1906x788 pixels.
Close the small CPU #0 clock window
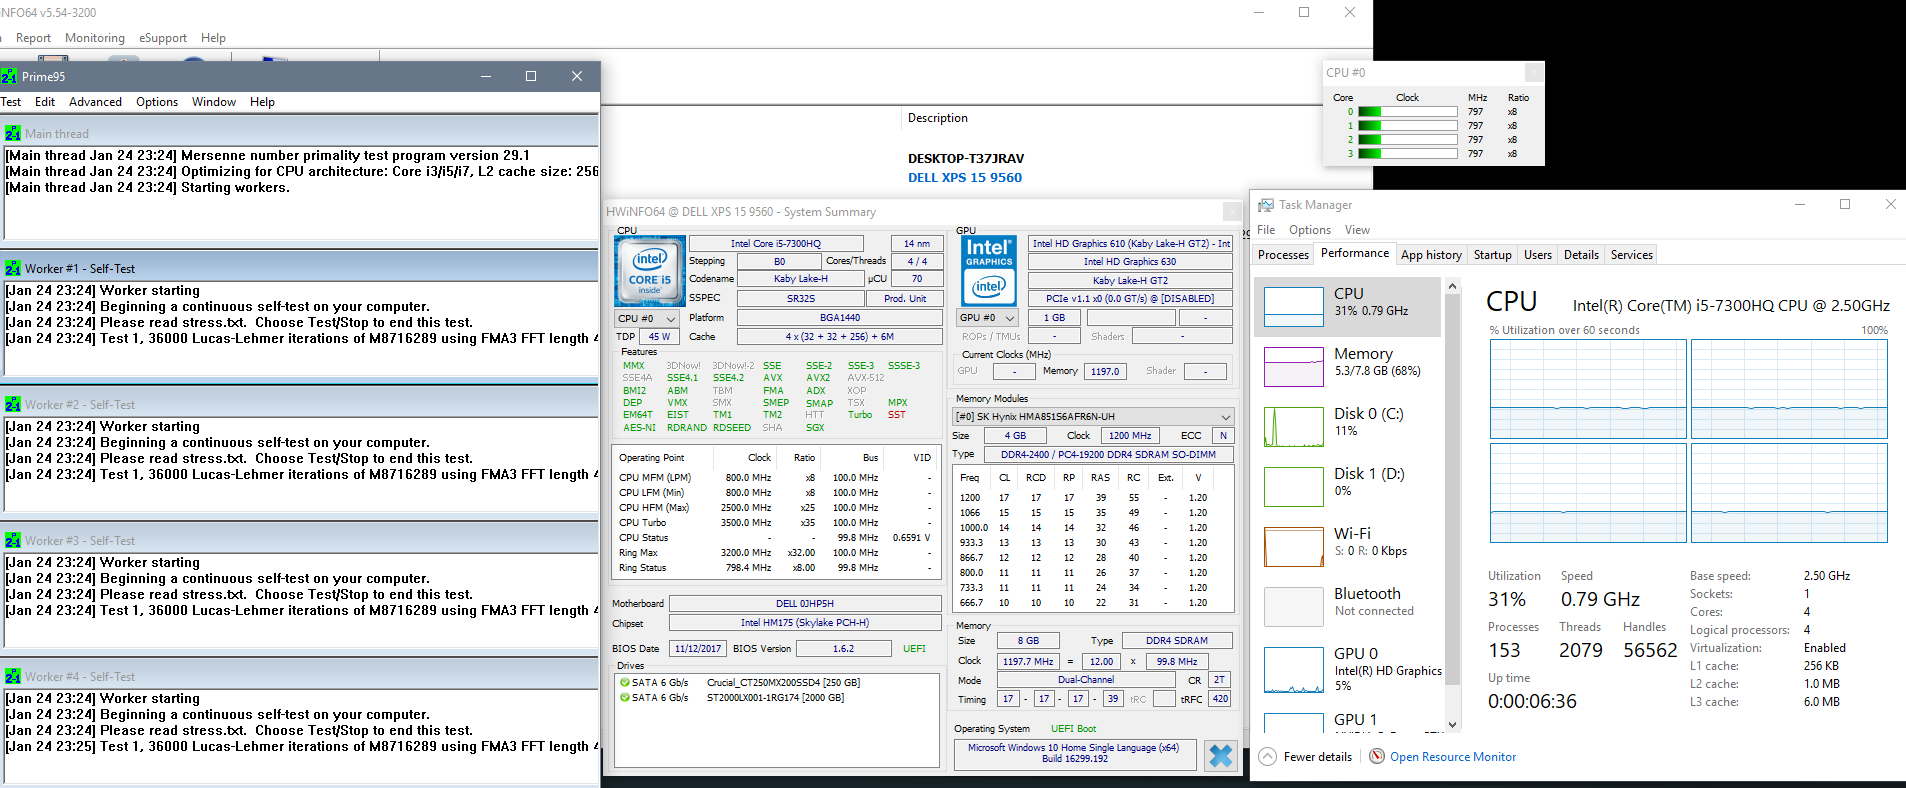click(1534, 72)
